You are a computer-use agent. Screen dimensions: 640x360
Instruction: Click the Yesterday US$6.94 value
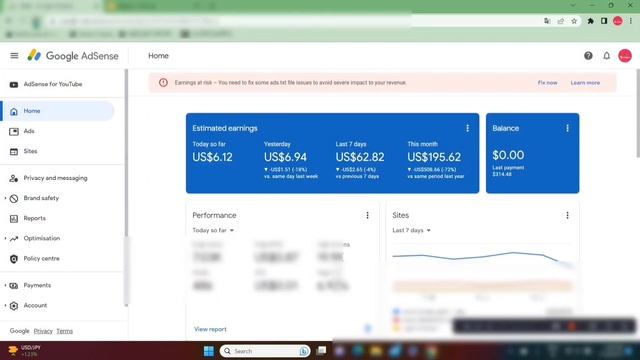coord(285,157)
